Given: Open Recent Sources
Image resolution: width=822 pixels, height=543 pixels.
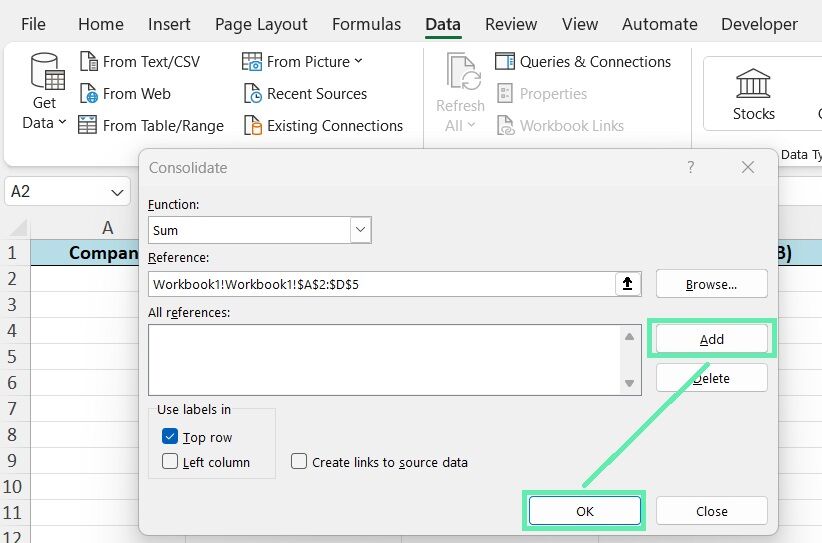Looking at the screenshot, I should (x=305, y=94).
